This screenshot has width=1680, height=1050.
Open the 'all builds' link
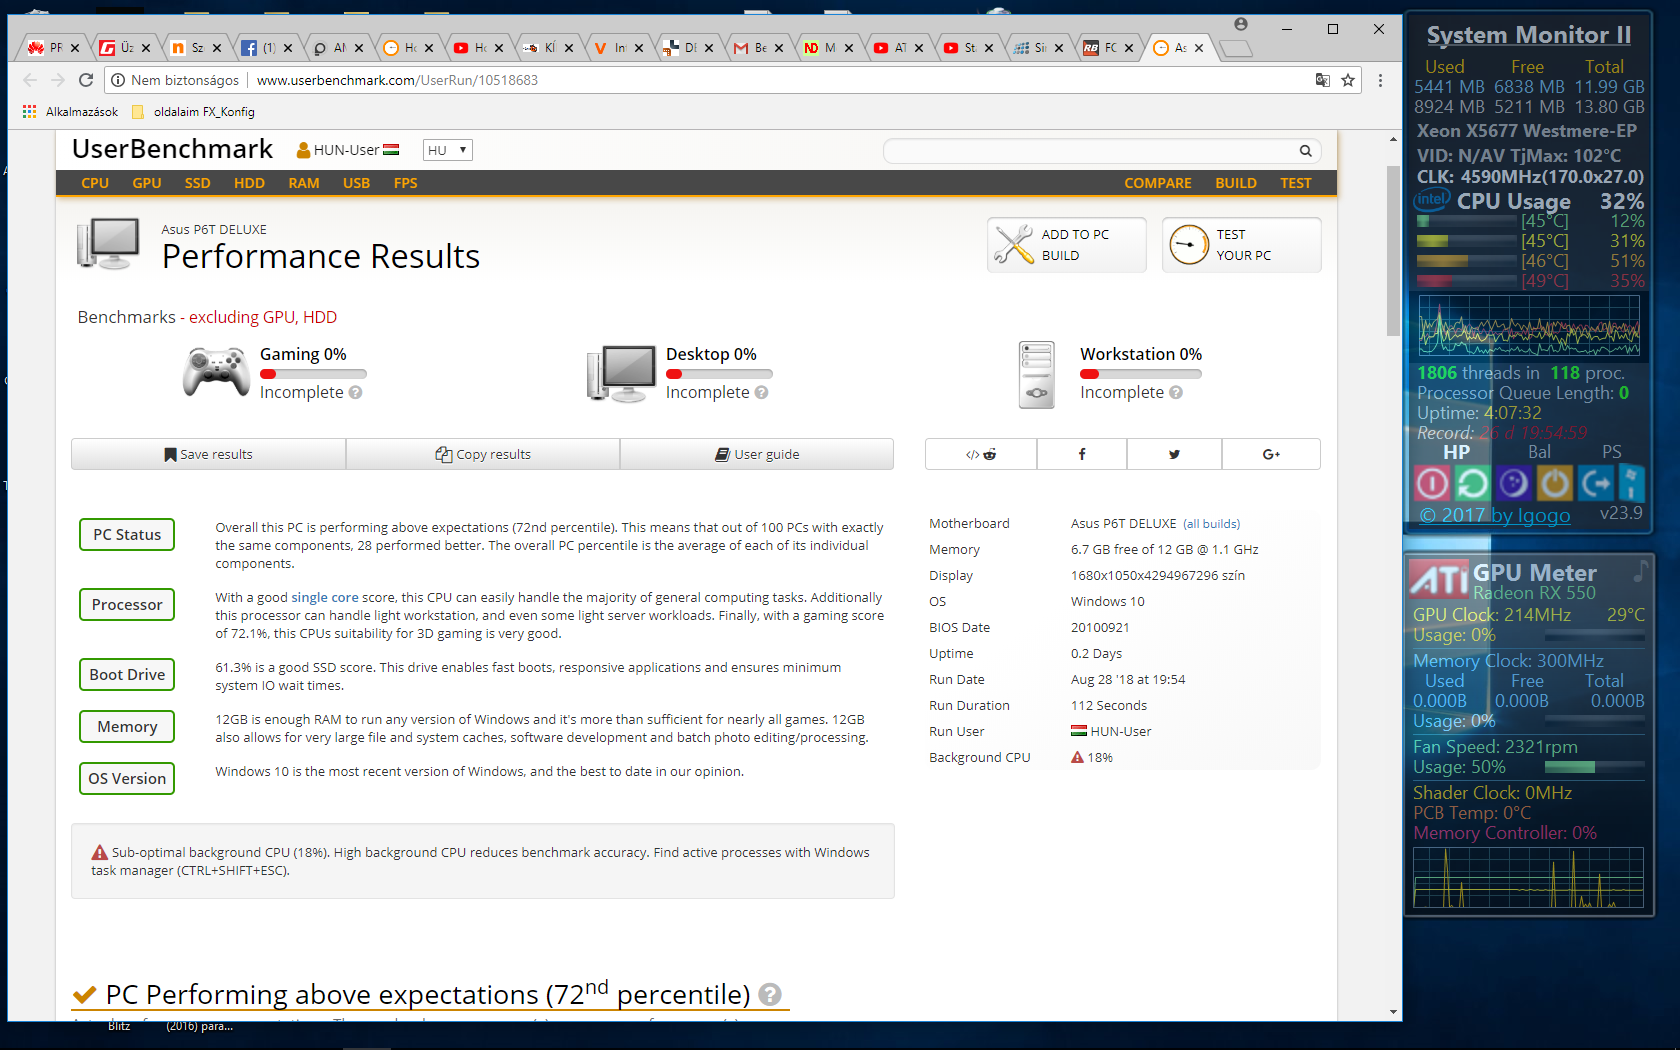pyautogui.click(x=1211, y=524)
